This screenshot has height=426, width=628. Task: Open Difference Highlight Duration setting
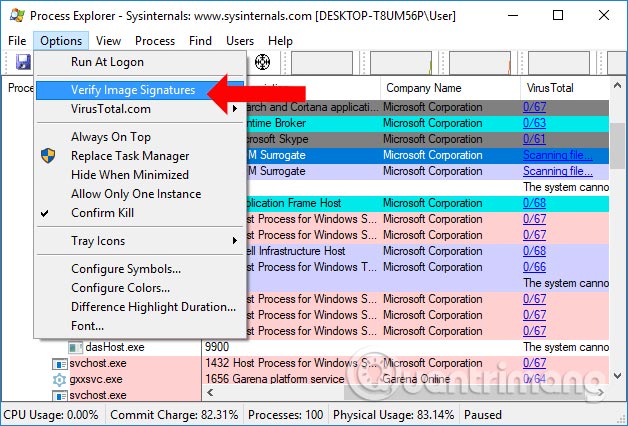[140, 307]
